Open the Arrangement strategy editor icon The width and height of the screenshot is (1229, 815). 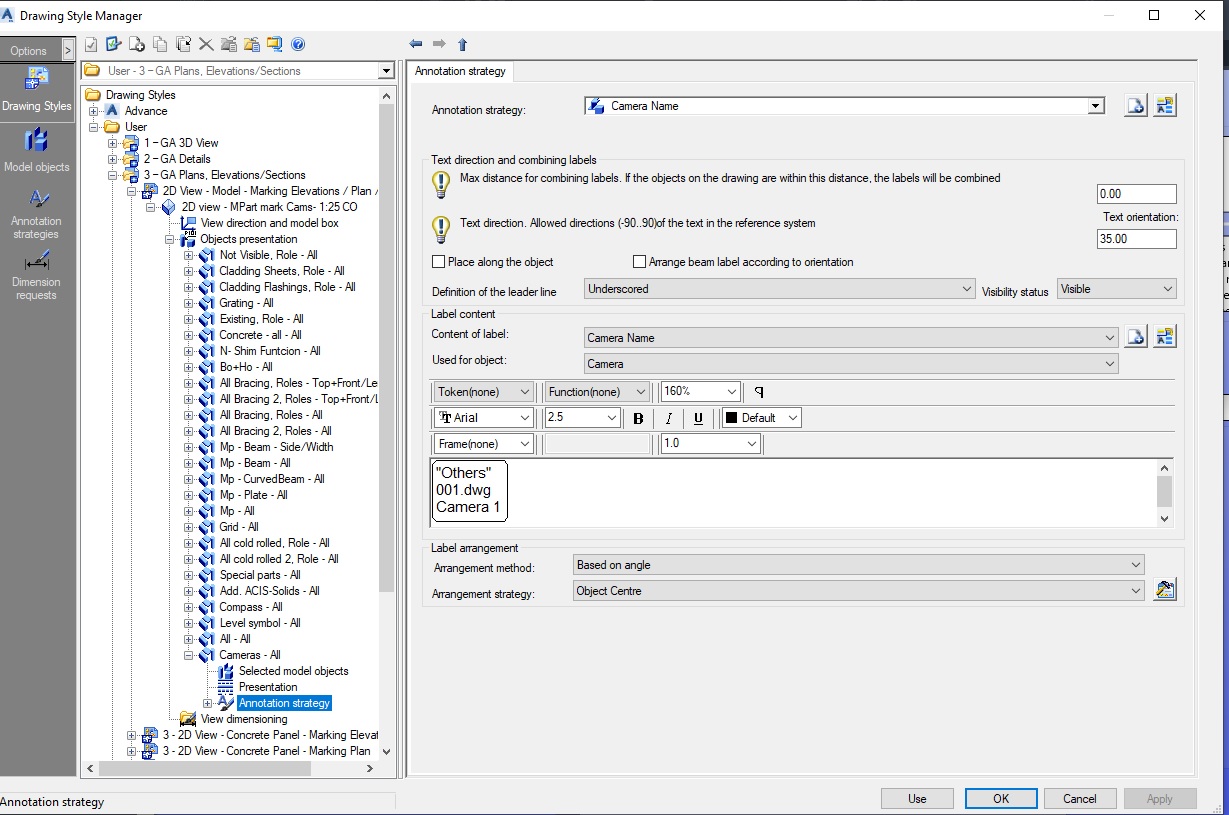[1164, 589]
